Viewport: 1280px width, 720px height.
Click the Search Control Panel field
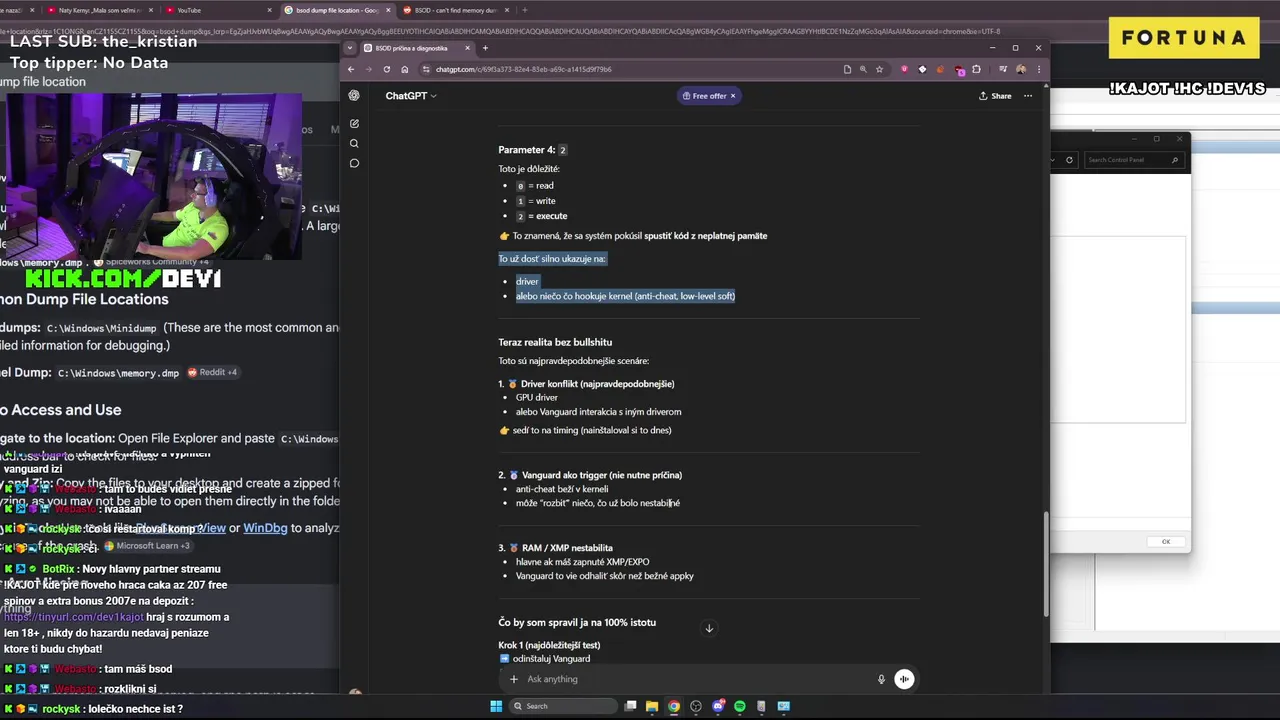click(1133, 160)
